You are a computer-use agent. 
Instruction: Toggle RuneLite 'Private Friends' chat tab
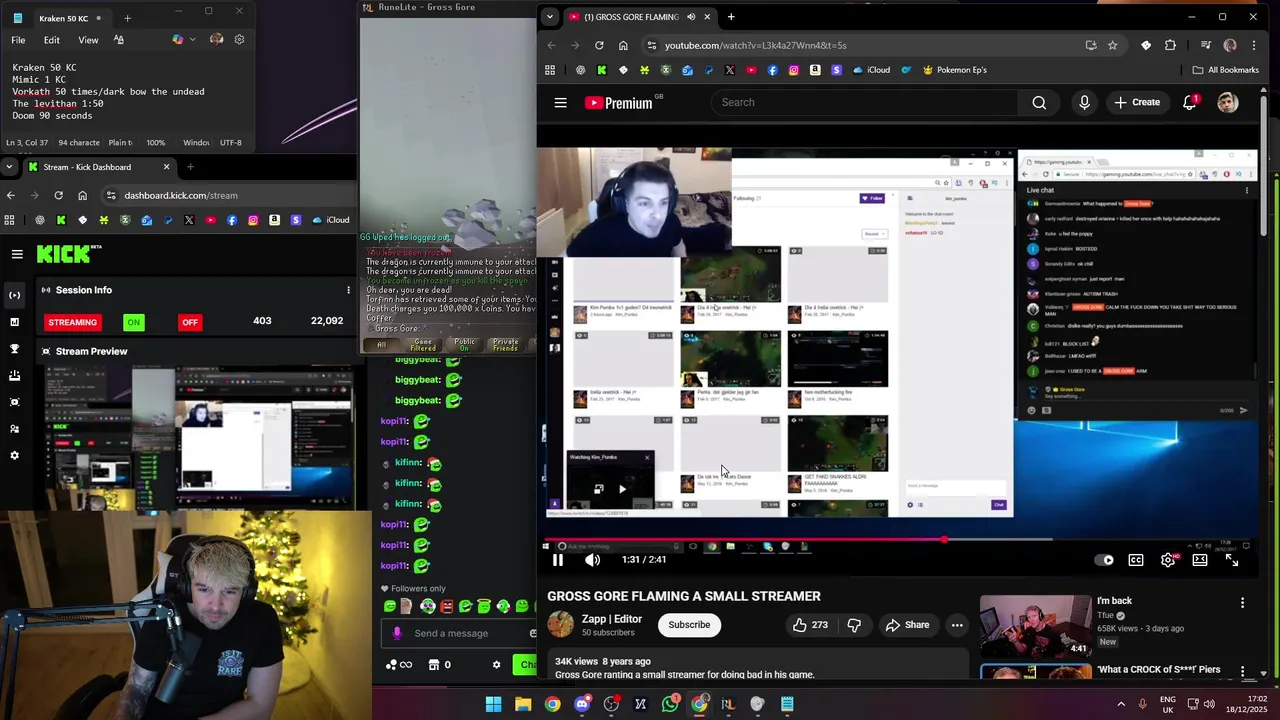[506, 345]
